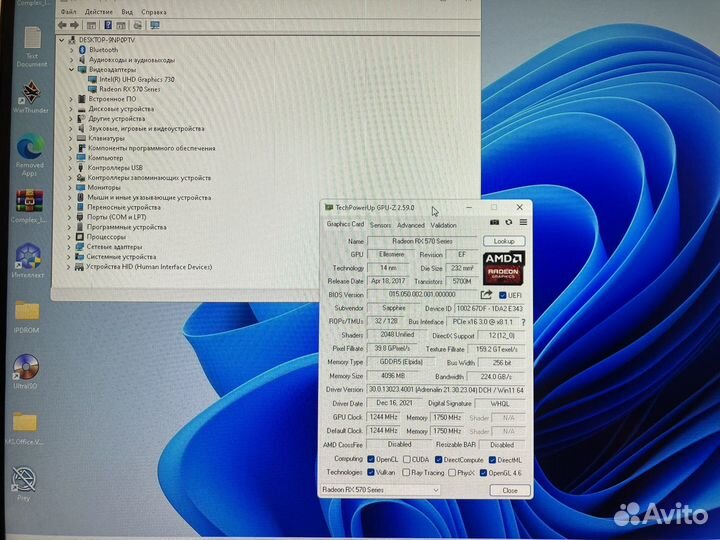Toggle the OpenCL checkbox
720x540 pixels.
(371, 459)
